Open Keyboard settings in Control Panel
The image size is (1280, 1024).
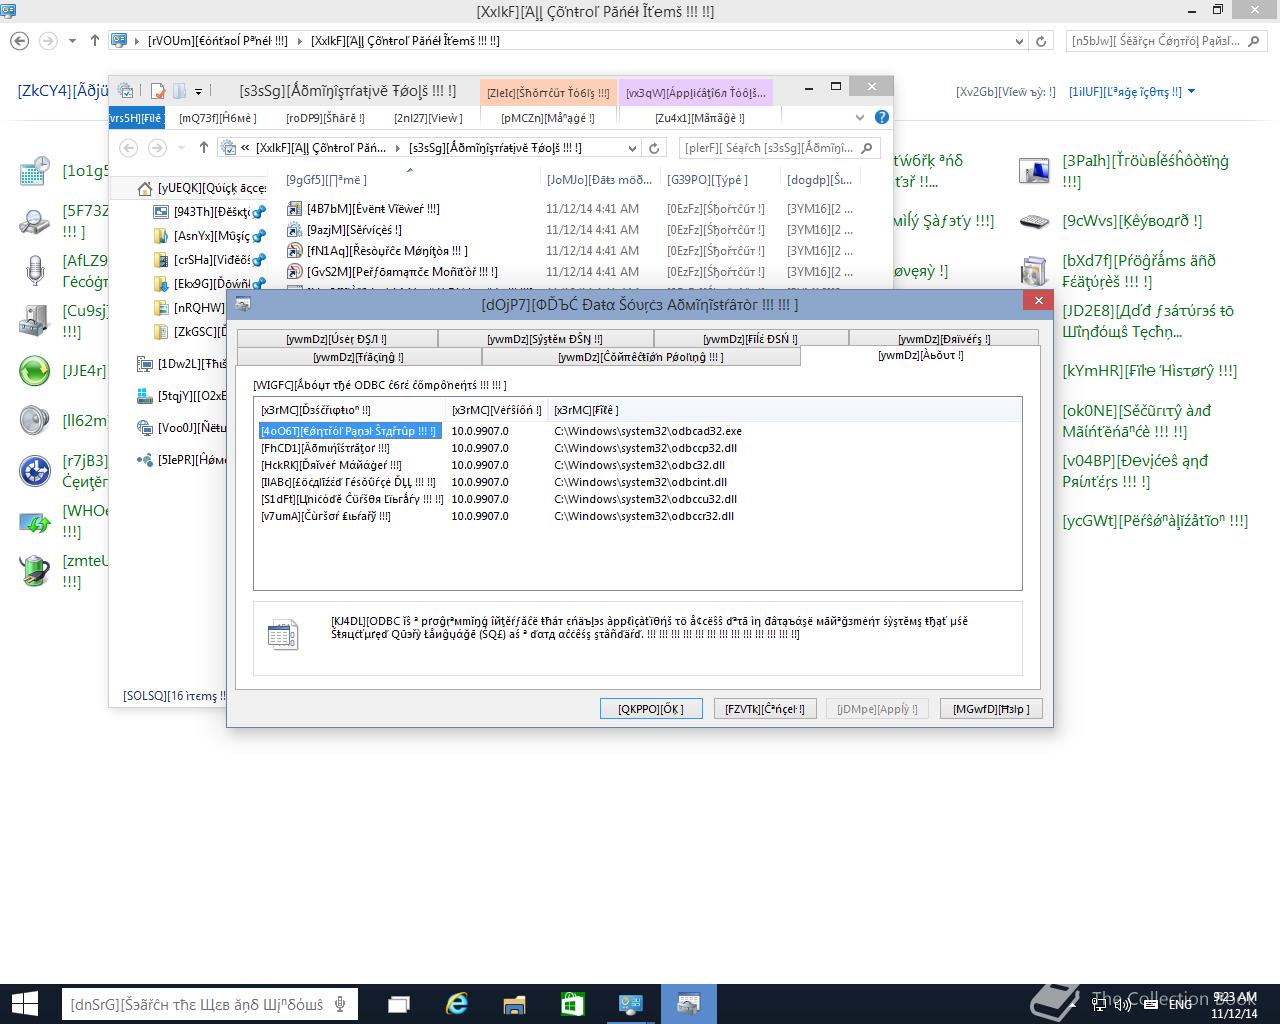pyautogui.click(x=1111, y=221)
